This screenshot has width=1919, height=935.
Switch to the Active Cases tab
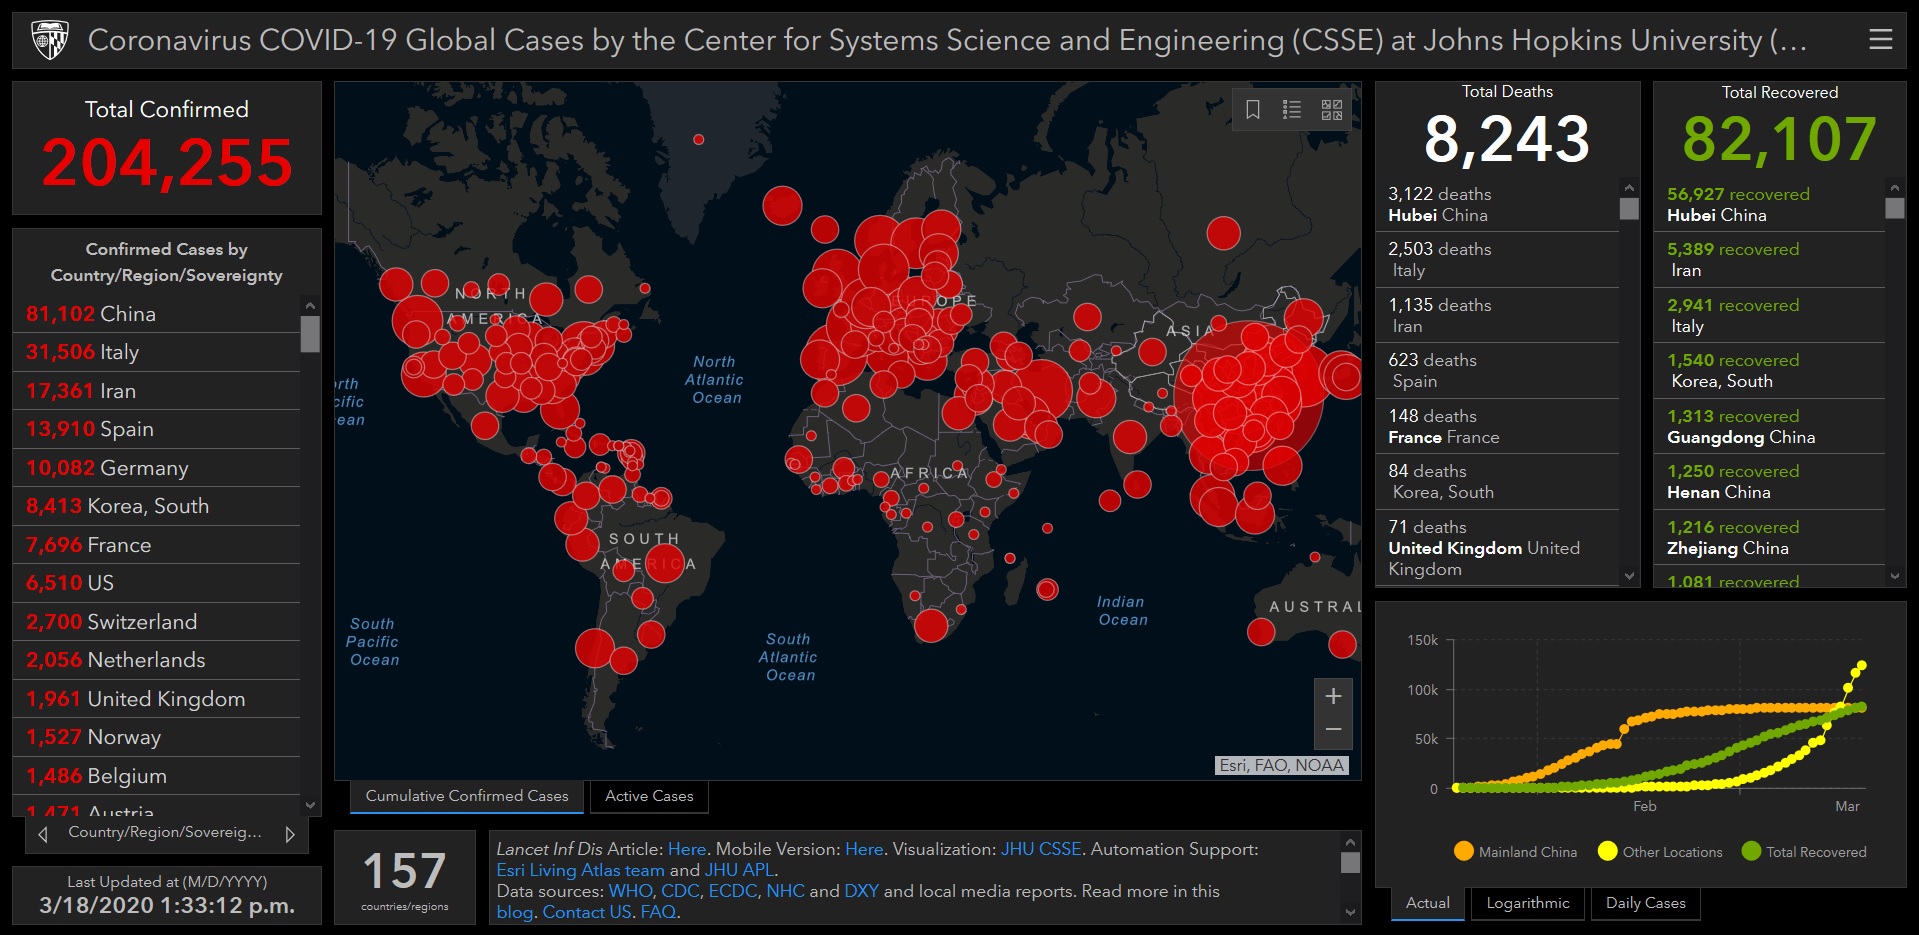coord(649,796)
